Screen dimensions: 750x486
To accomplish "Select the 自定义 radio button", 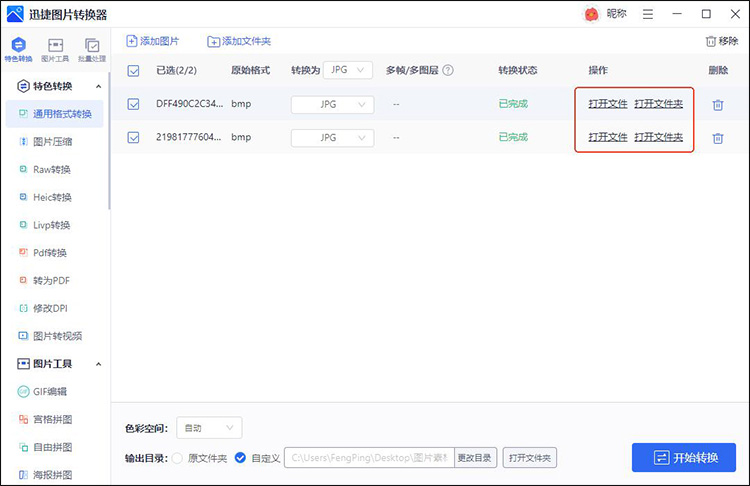I will tap(240, 458).
